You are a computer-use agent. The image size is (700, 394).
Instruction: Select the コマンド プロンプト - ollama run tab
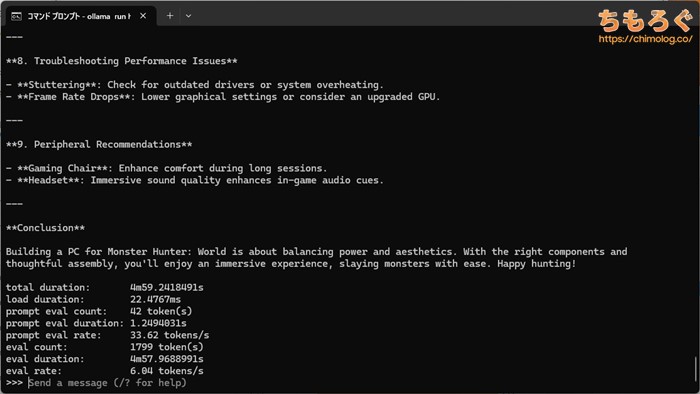79,16
